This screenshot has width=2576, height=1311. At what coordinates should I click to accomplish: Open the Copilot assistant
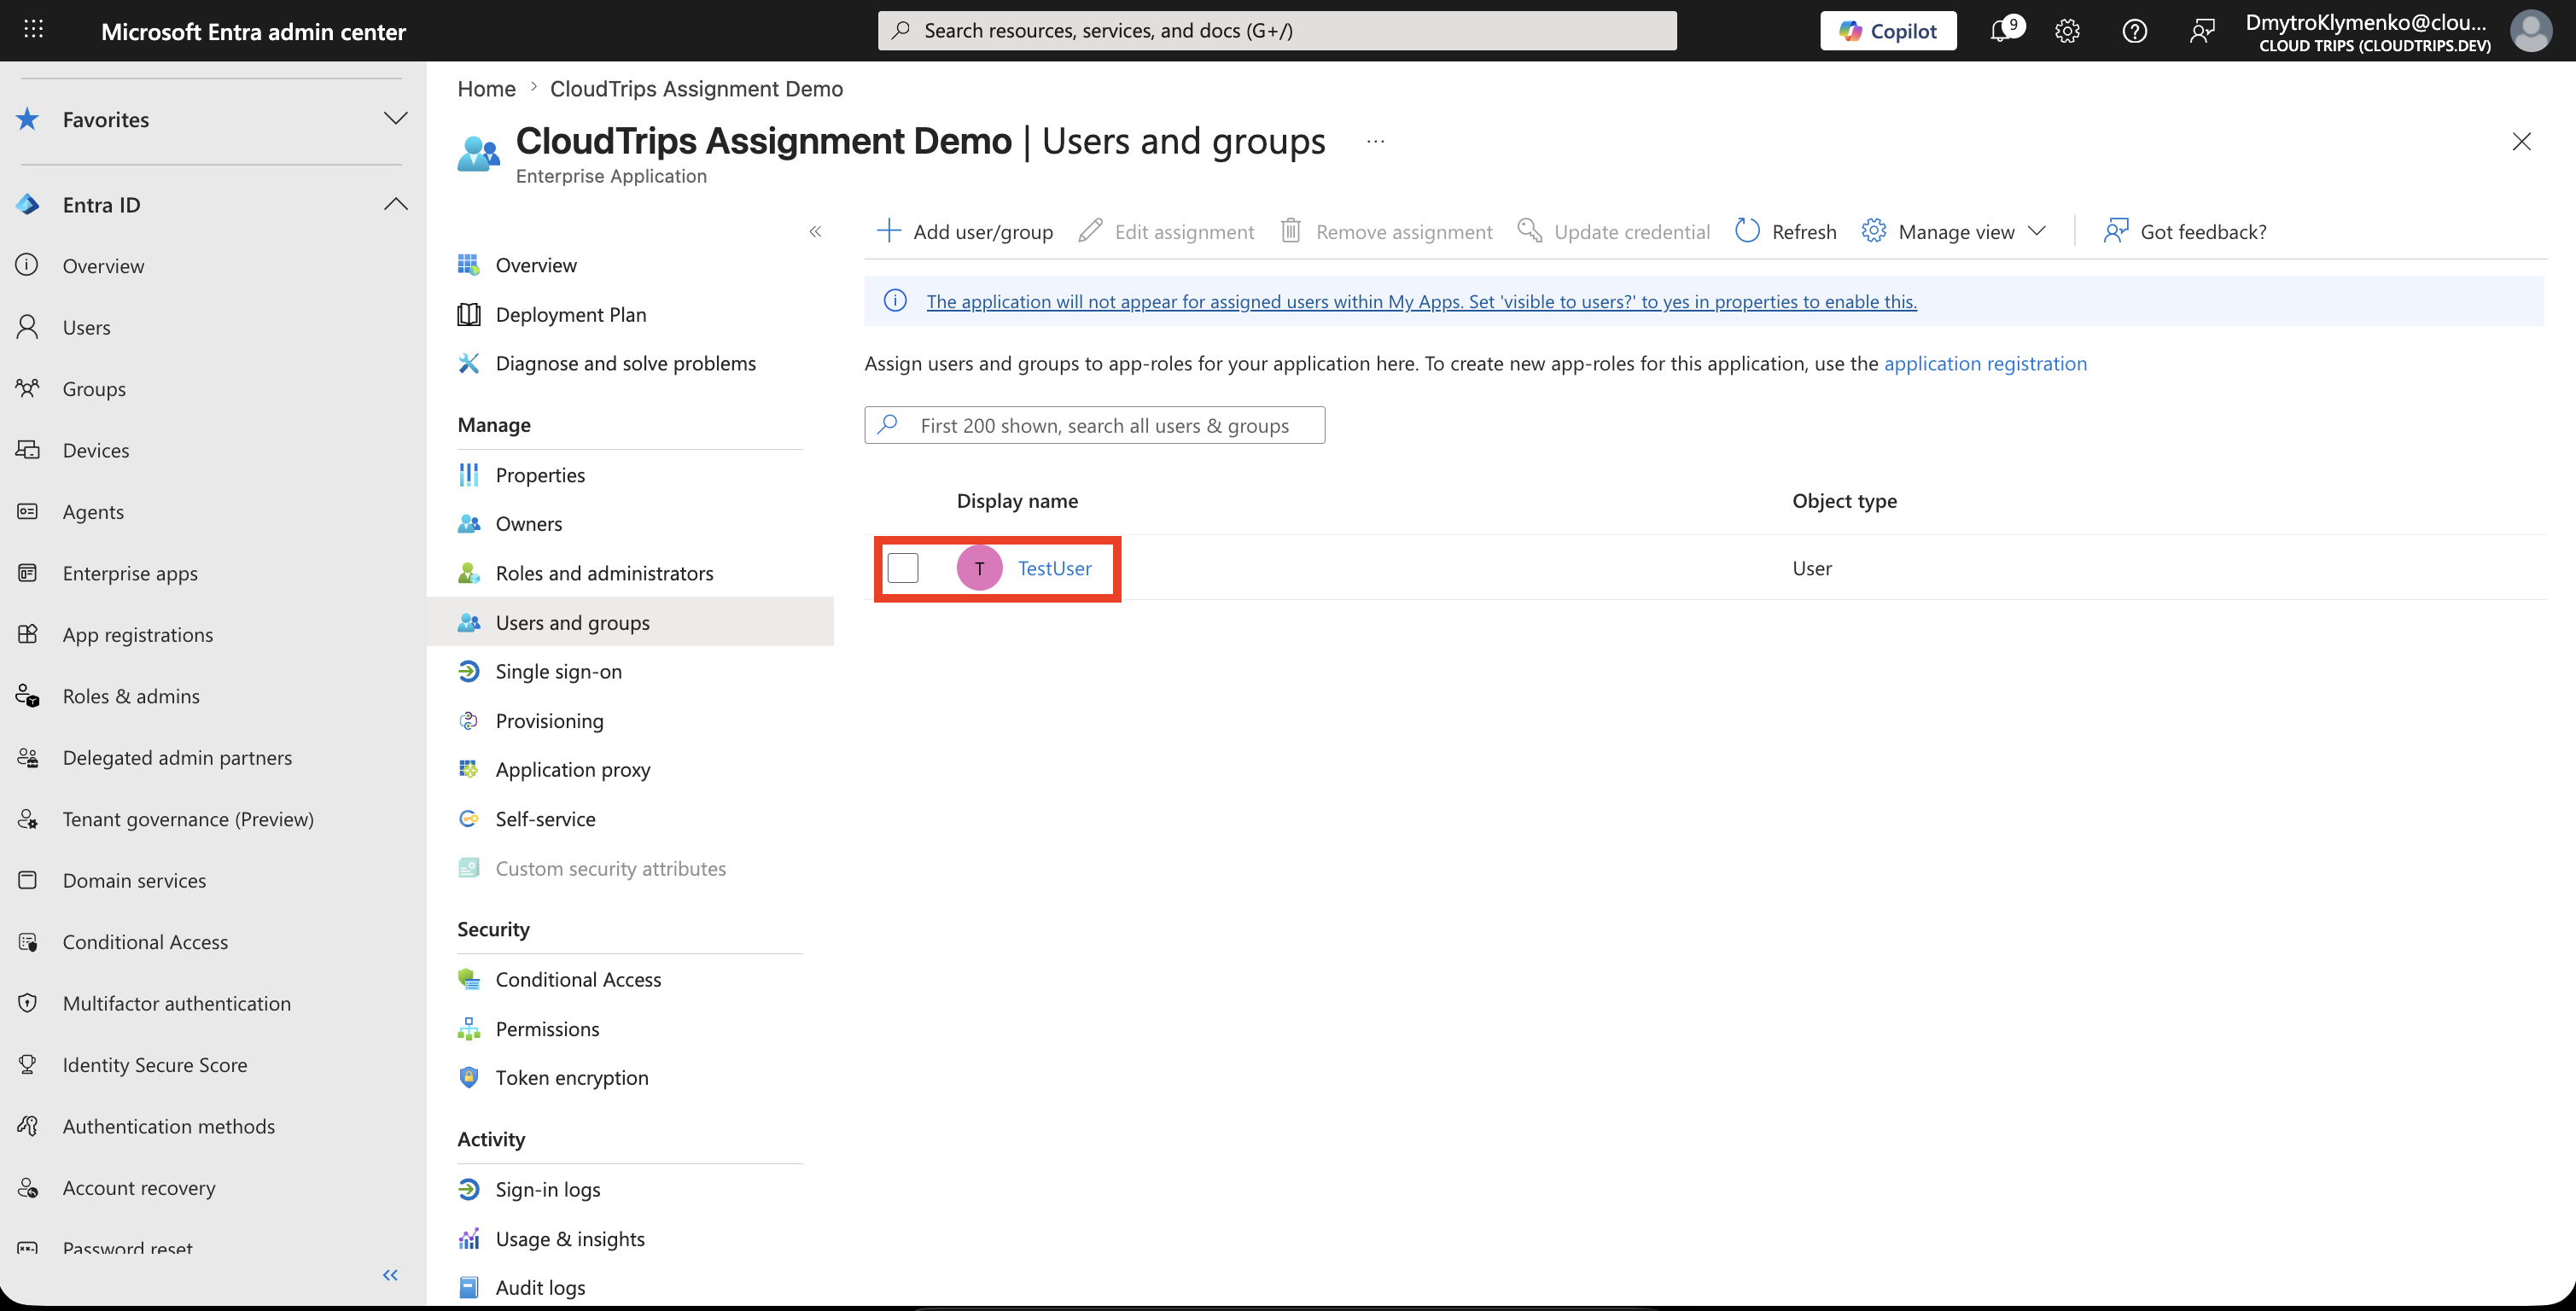point(1887,31)
